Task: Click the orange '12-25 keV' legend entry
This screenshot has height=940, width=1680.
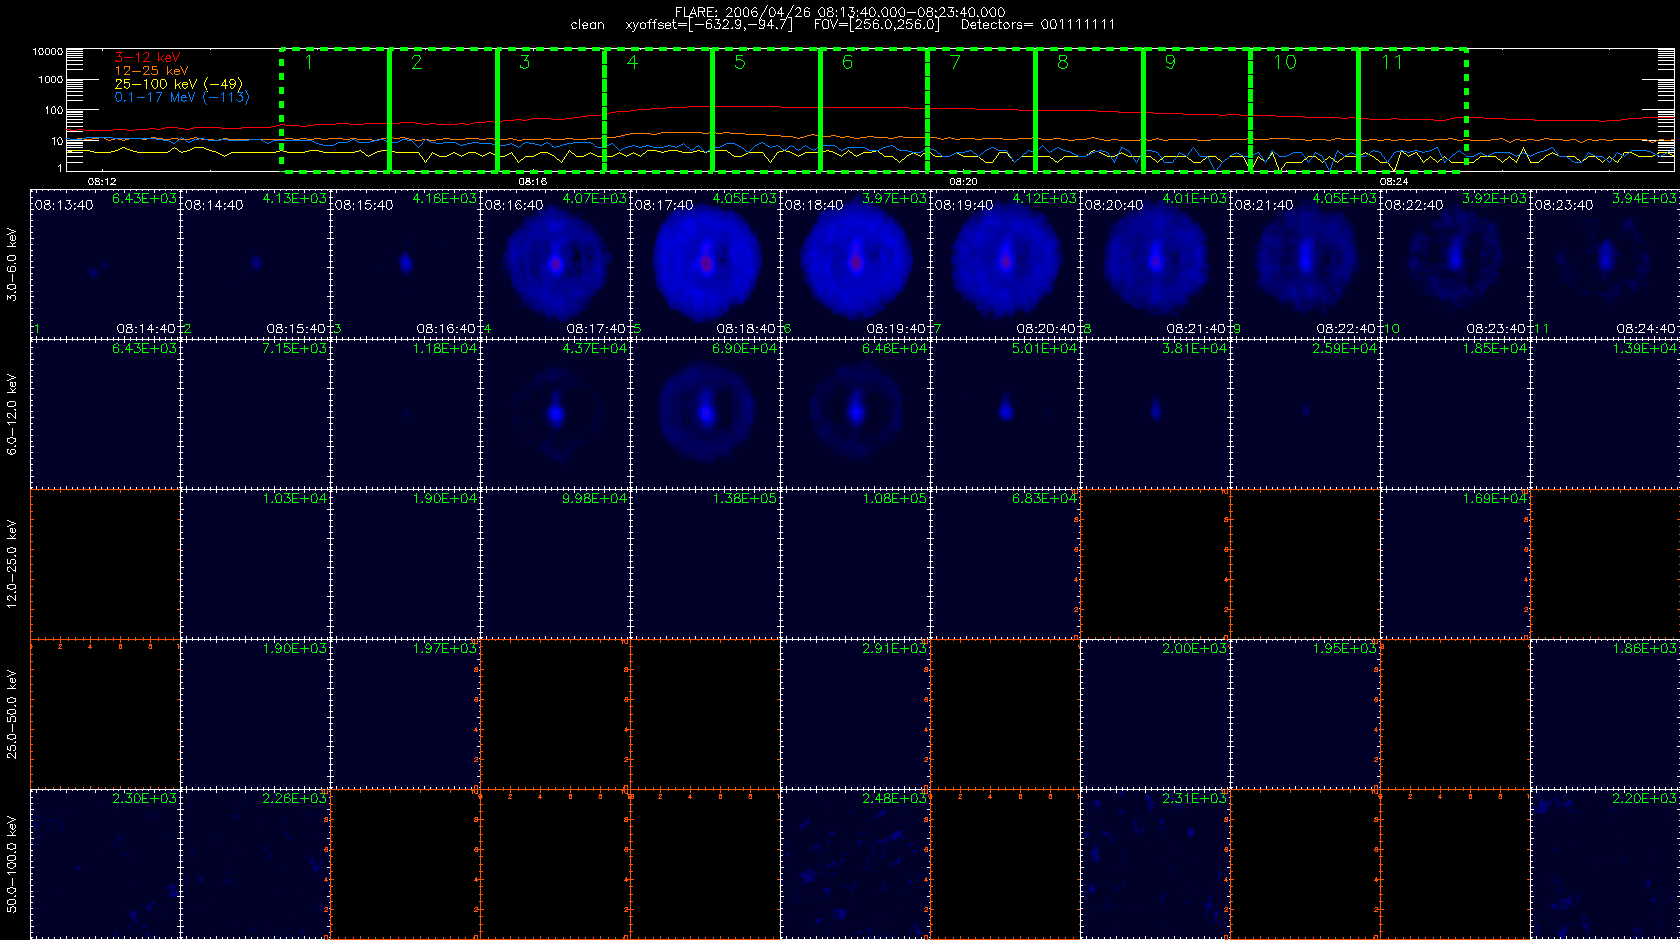Action: [151, 71]
